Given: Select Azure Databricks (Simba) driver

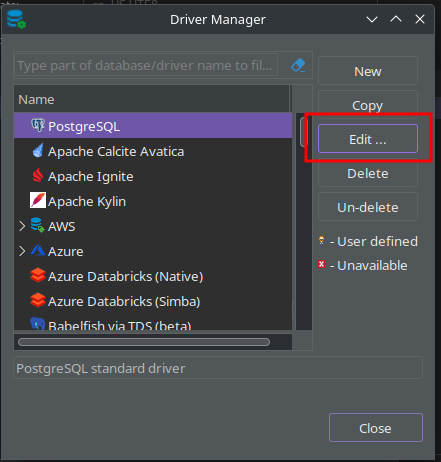Looking at the screenshot, I should (153, 301).
